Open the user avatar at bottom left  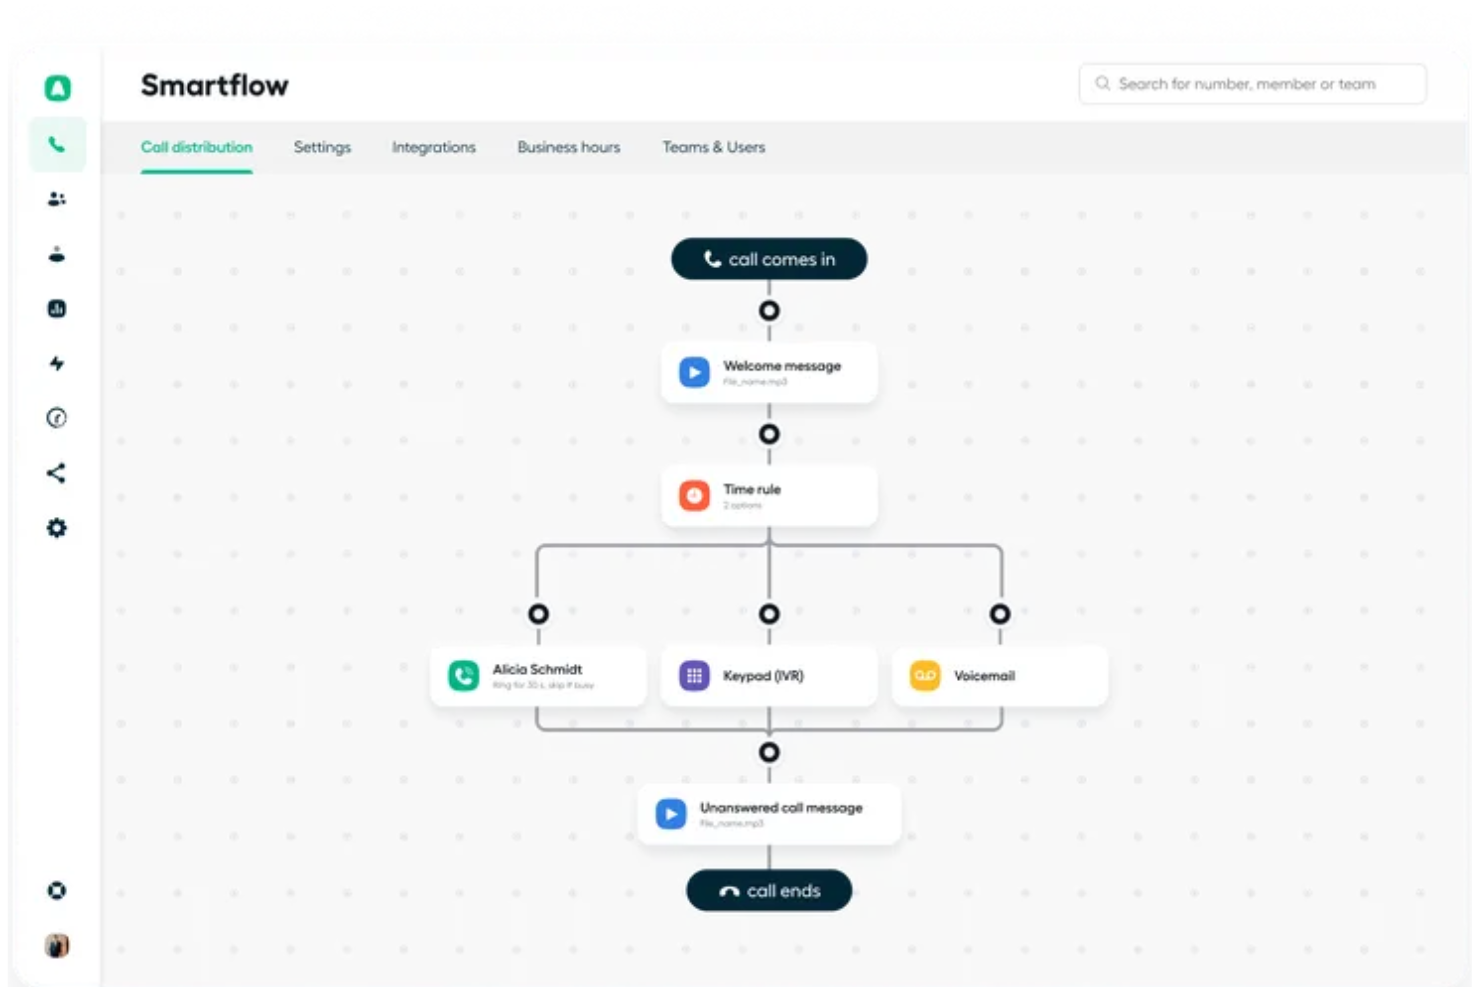[57, 945]
